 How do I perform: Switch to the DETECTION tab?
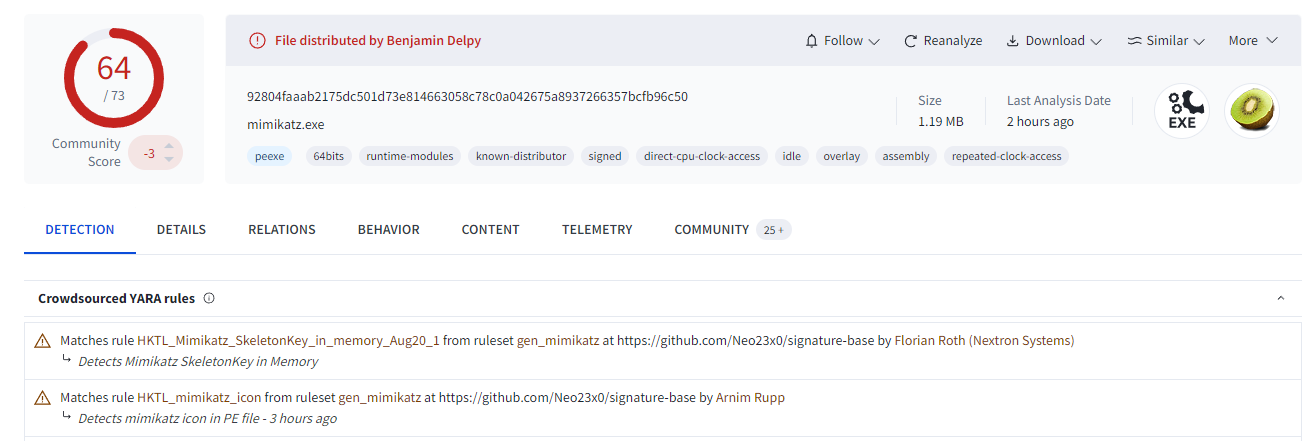pyautogui.click(x=80, y=229)
